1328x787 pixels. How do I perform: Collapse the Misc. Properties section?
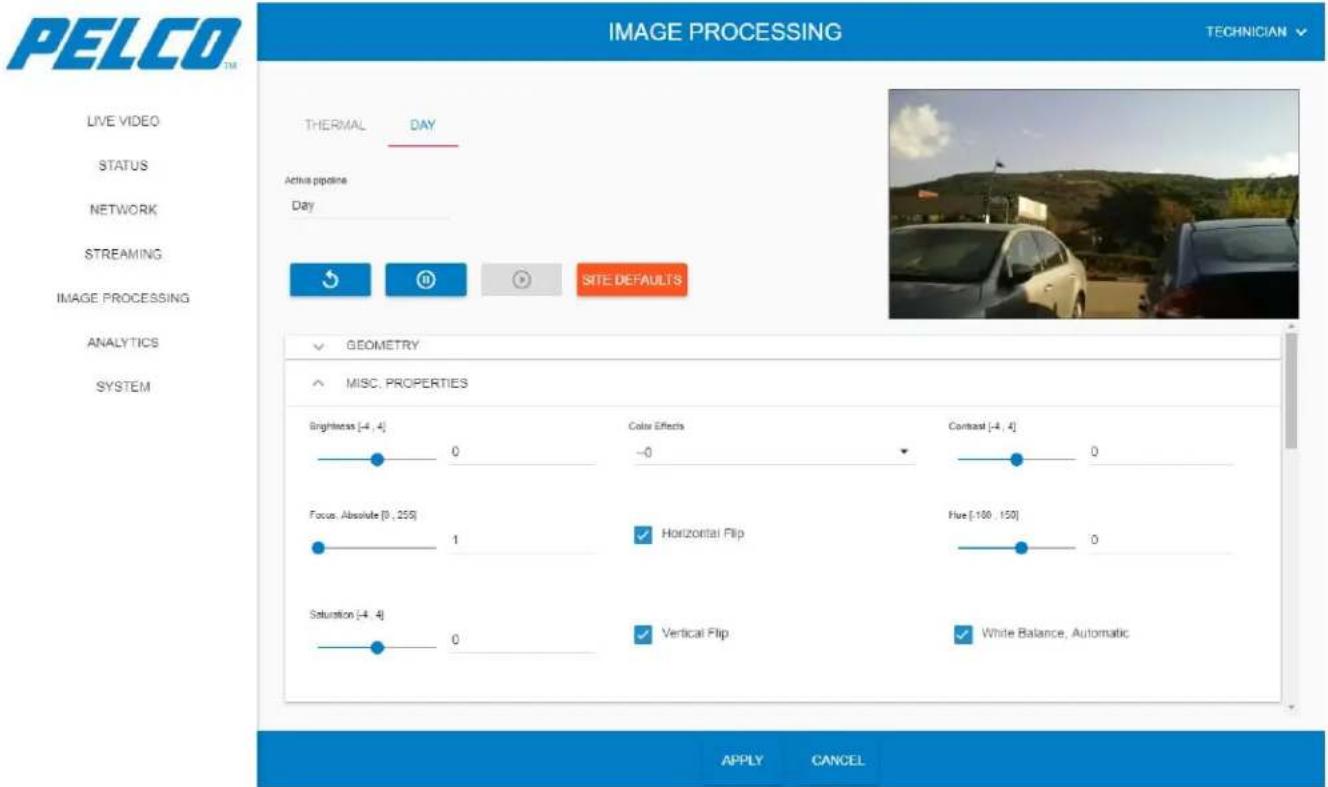pyautogui.click(x=319, y=383)
